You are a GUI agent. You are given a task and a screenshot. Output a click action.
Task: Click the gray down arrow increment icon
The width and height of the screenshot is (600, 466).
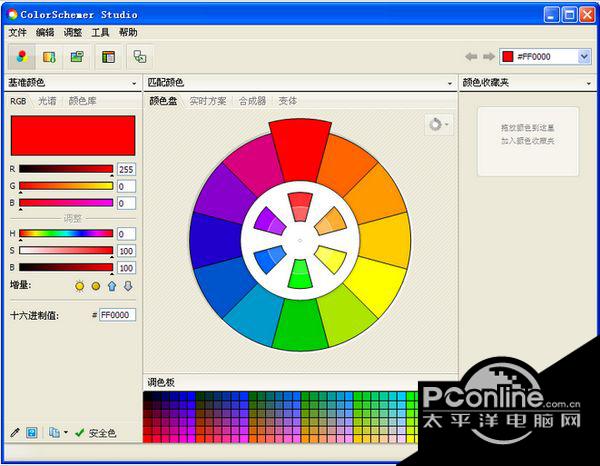click(x=128, y=286)
